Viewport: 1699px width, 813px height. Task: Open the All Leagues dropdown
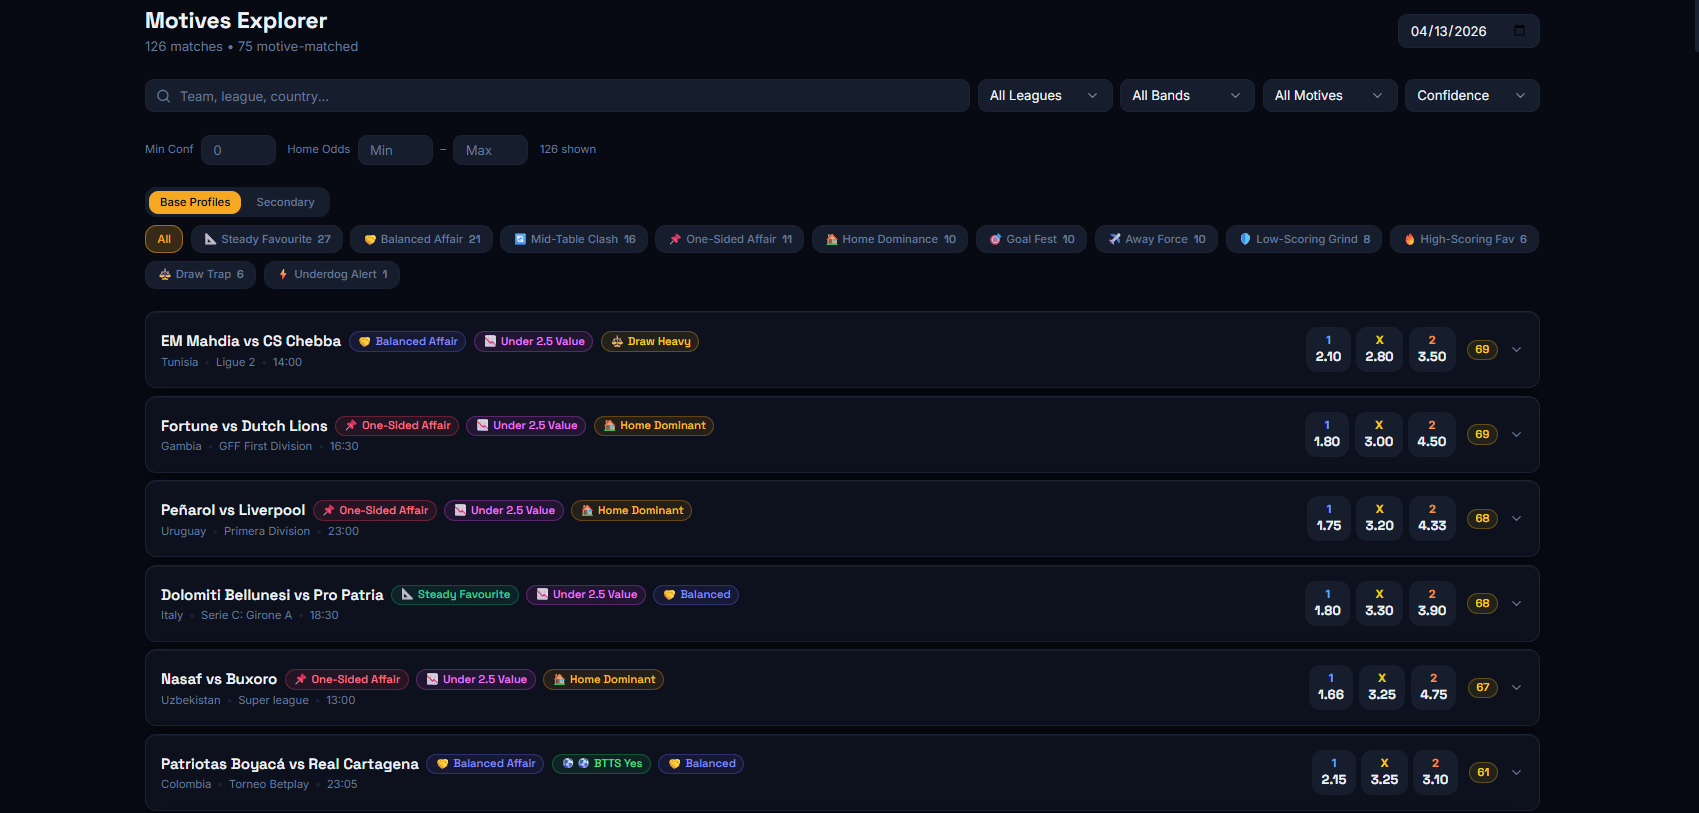(1044, 96)
